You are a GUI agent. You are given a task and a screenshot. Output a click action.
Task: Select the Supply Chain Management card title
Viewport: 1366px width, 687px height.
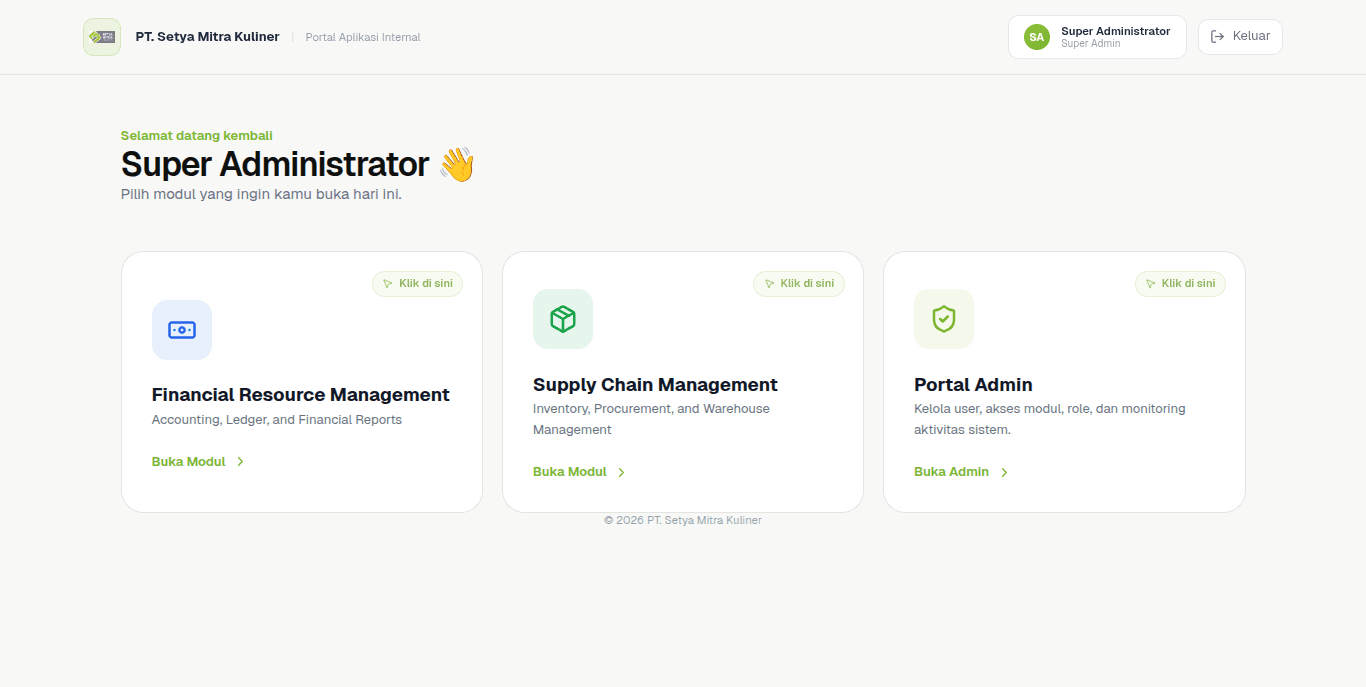tap(655, 385)
